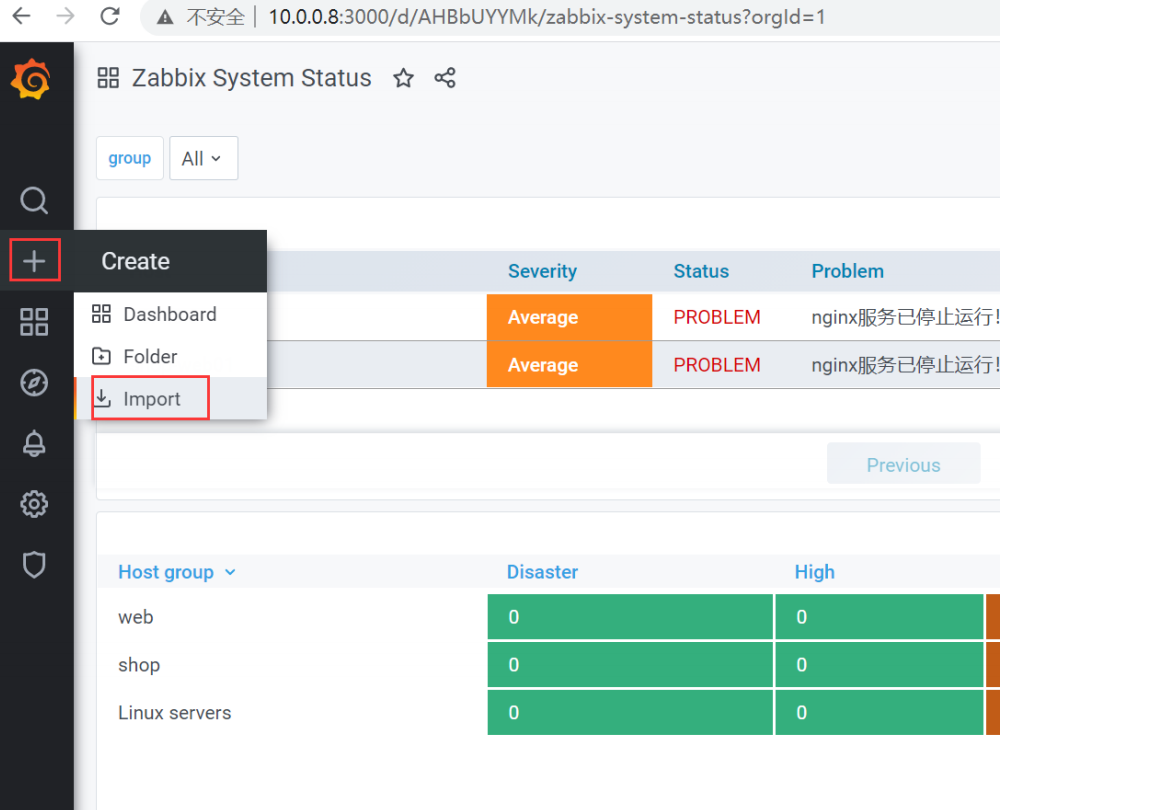Choose Dashboard from the Create menu

tap(170, 314)
